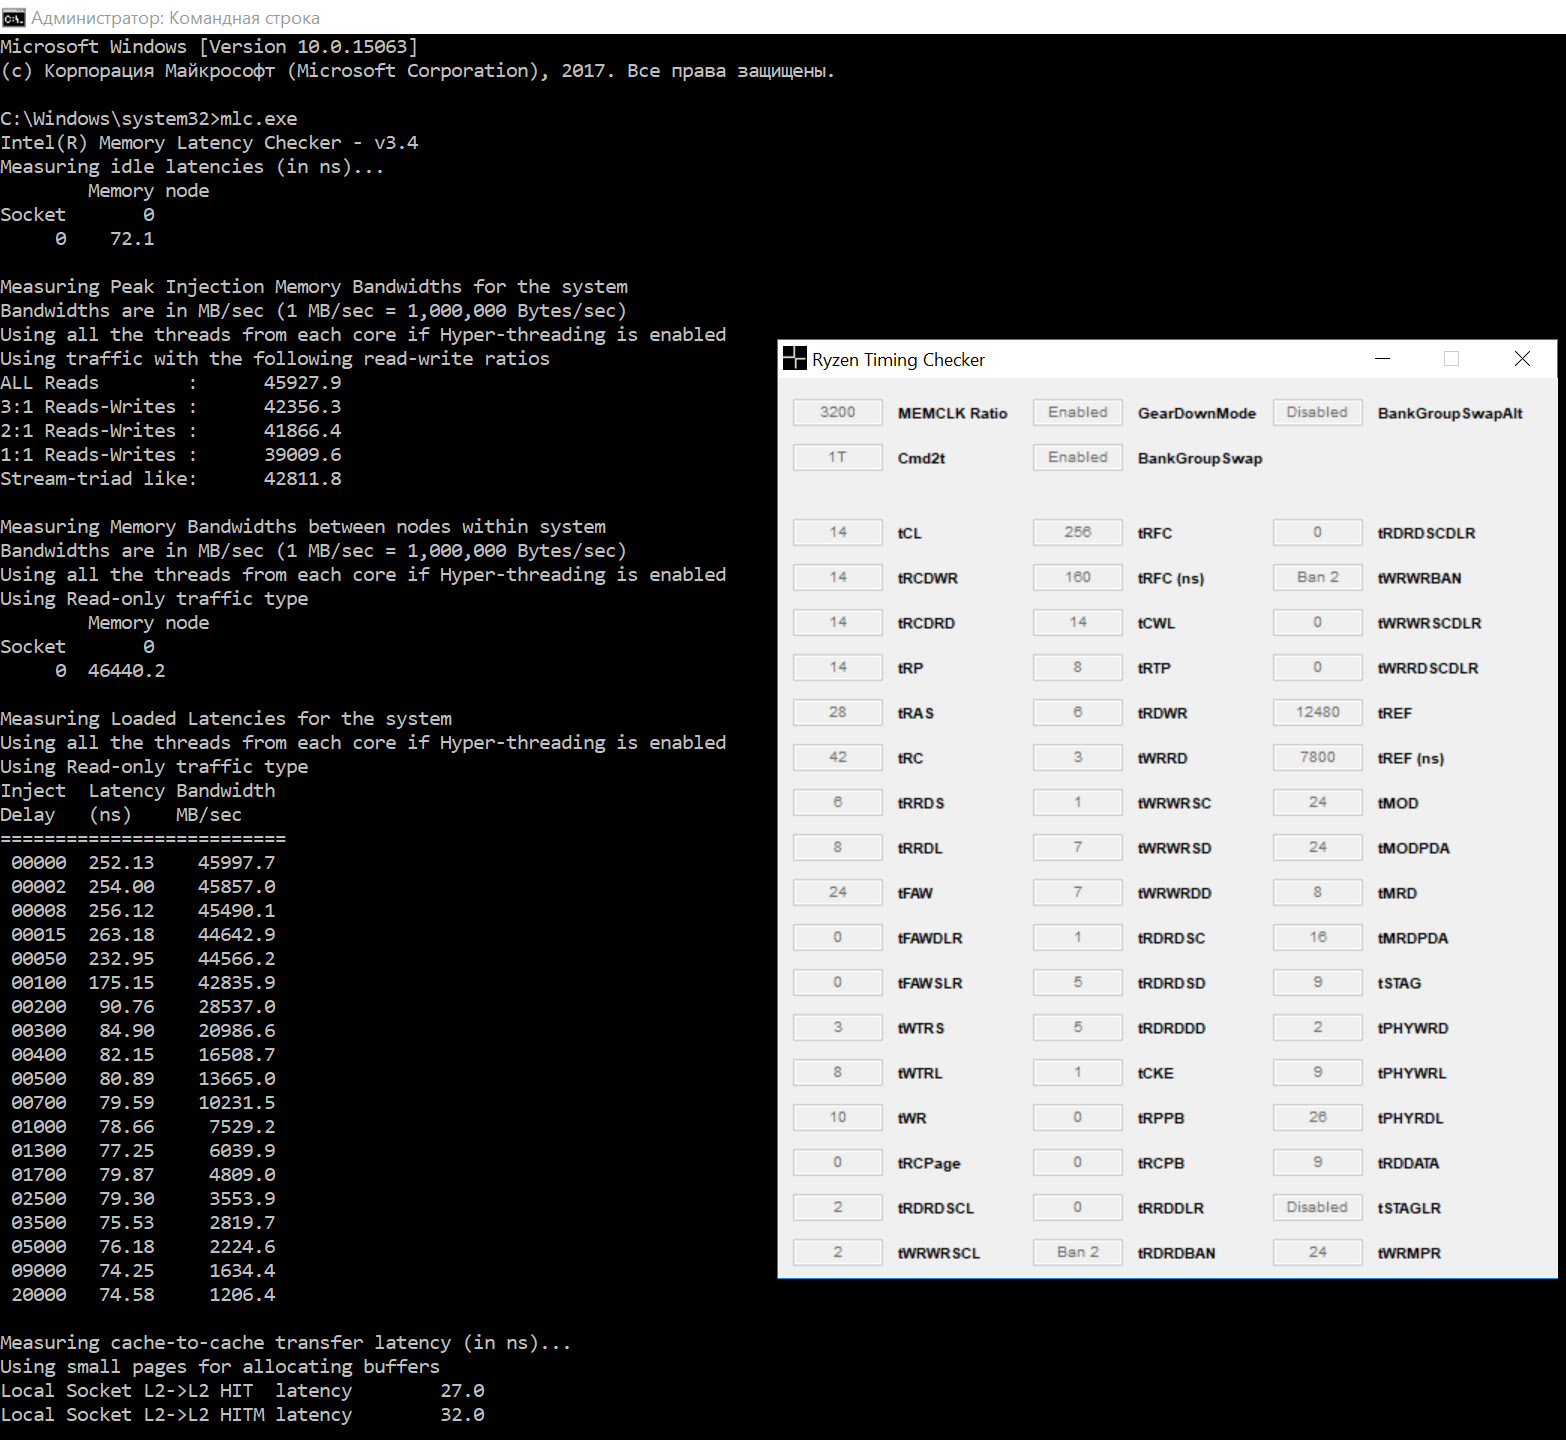This screenshot has width=1566, height=1440.
Task: Select the MEMCLK Ratio value field
Action: [x=838, y=412]
